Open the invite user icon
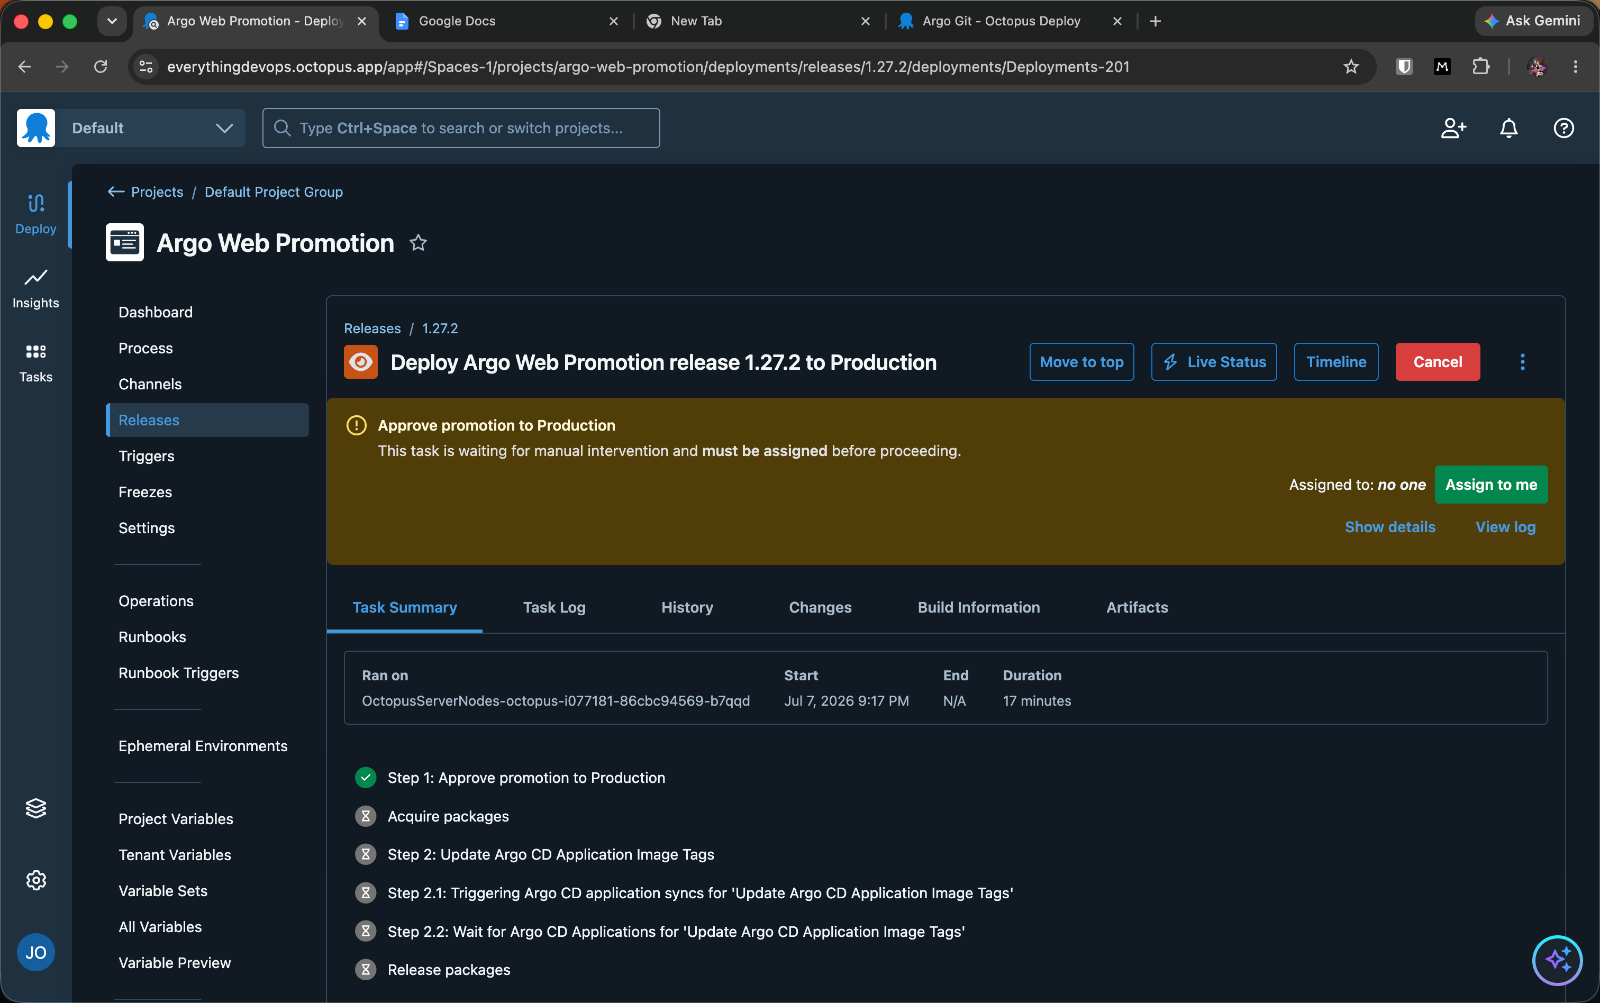 coord(1453,128)
